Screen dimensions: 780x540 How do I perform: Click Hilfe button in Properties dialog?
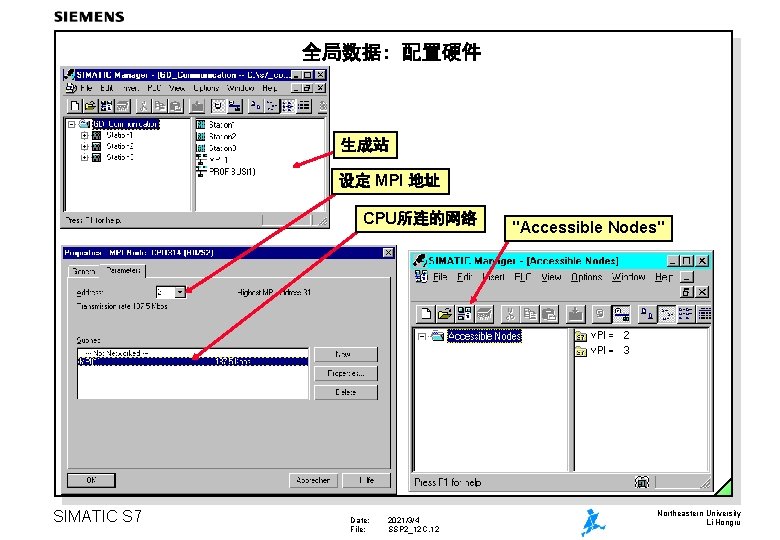(367, 480)
